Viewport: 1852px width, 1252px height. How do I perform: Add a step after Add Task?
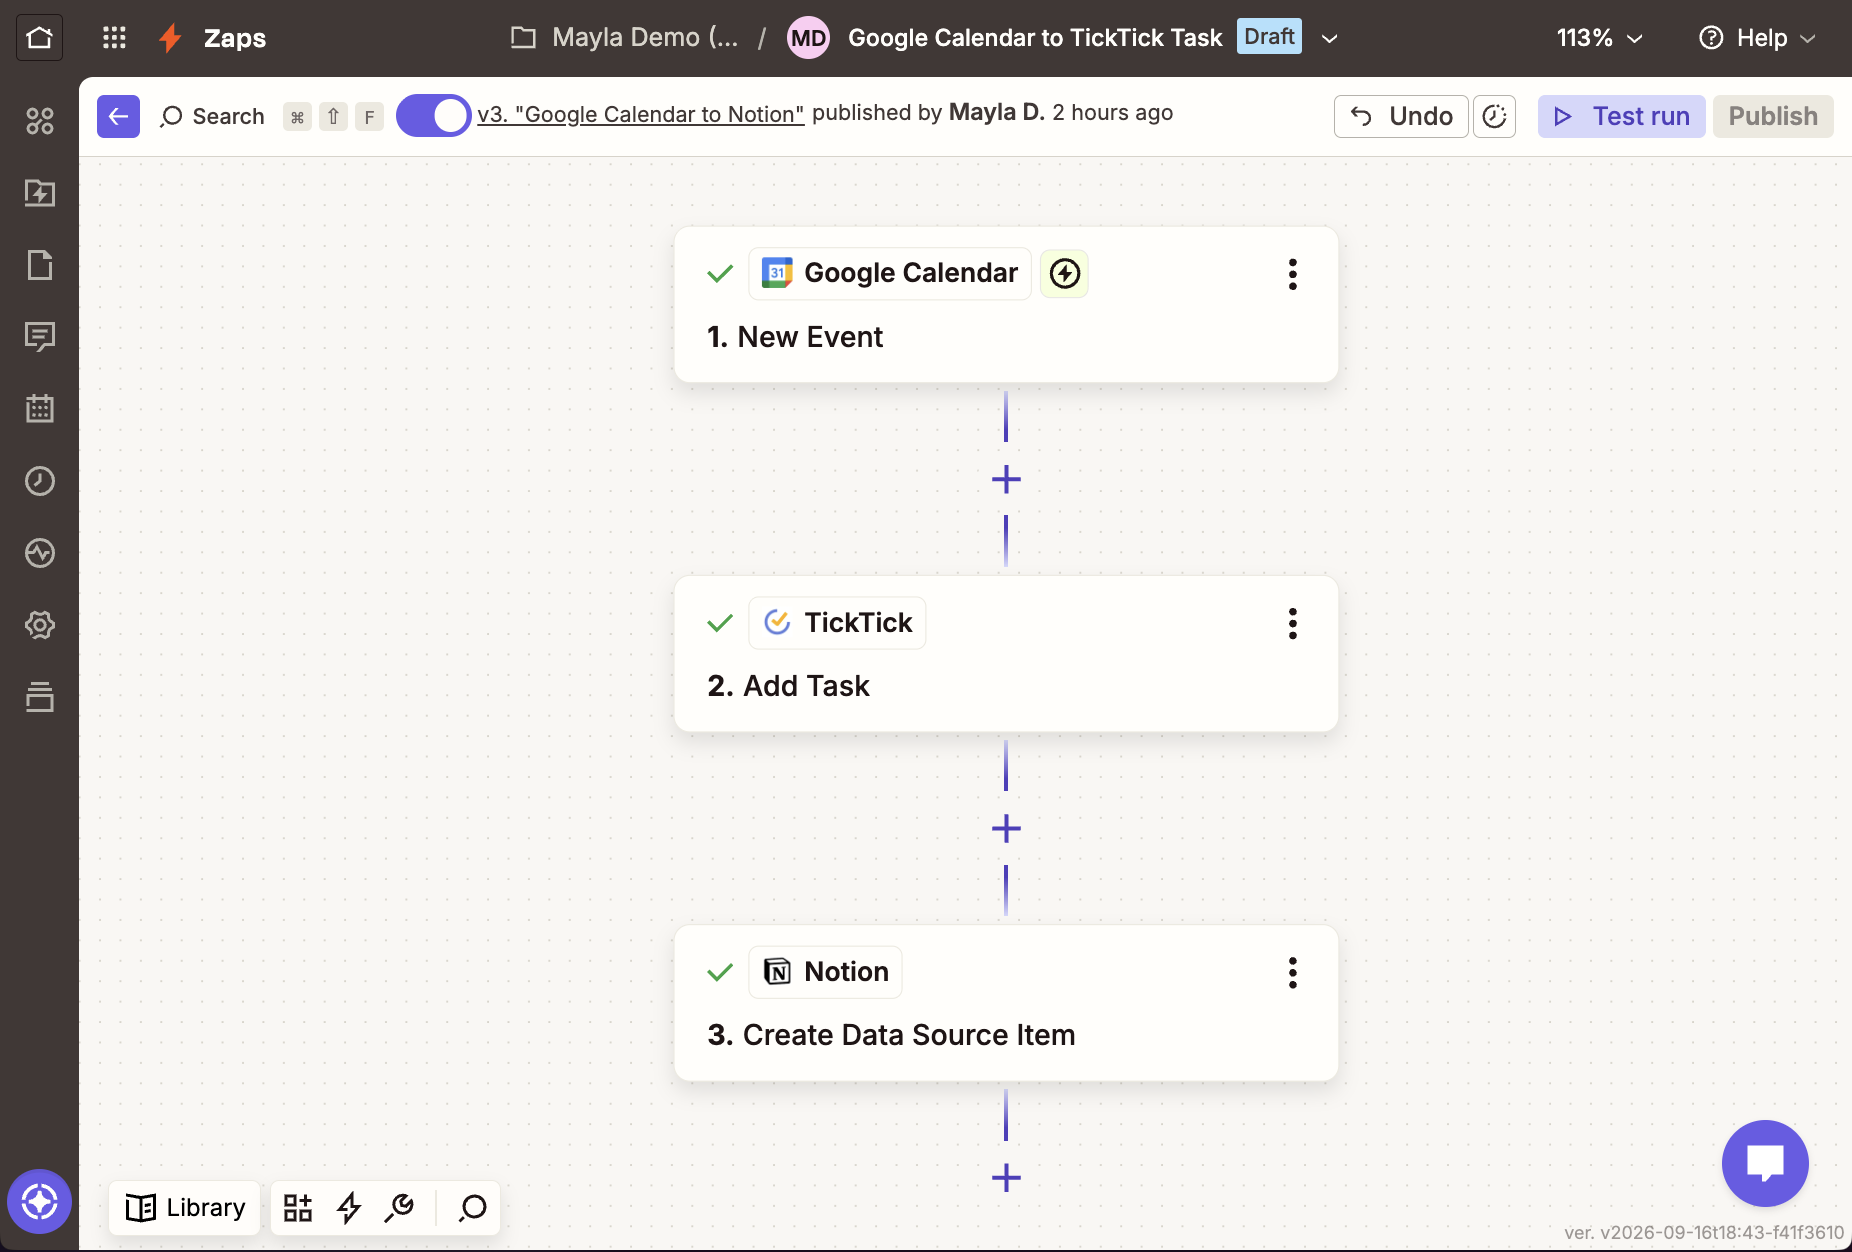[1006, 828]
